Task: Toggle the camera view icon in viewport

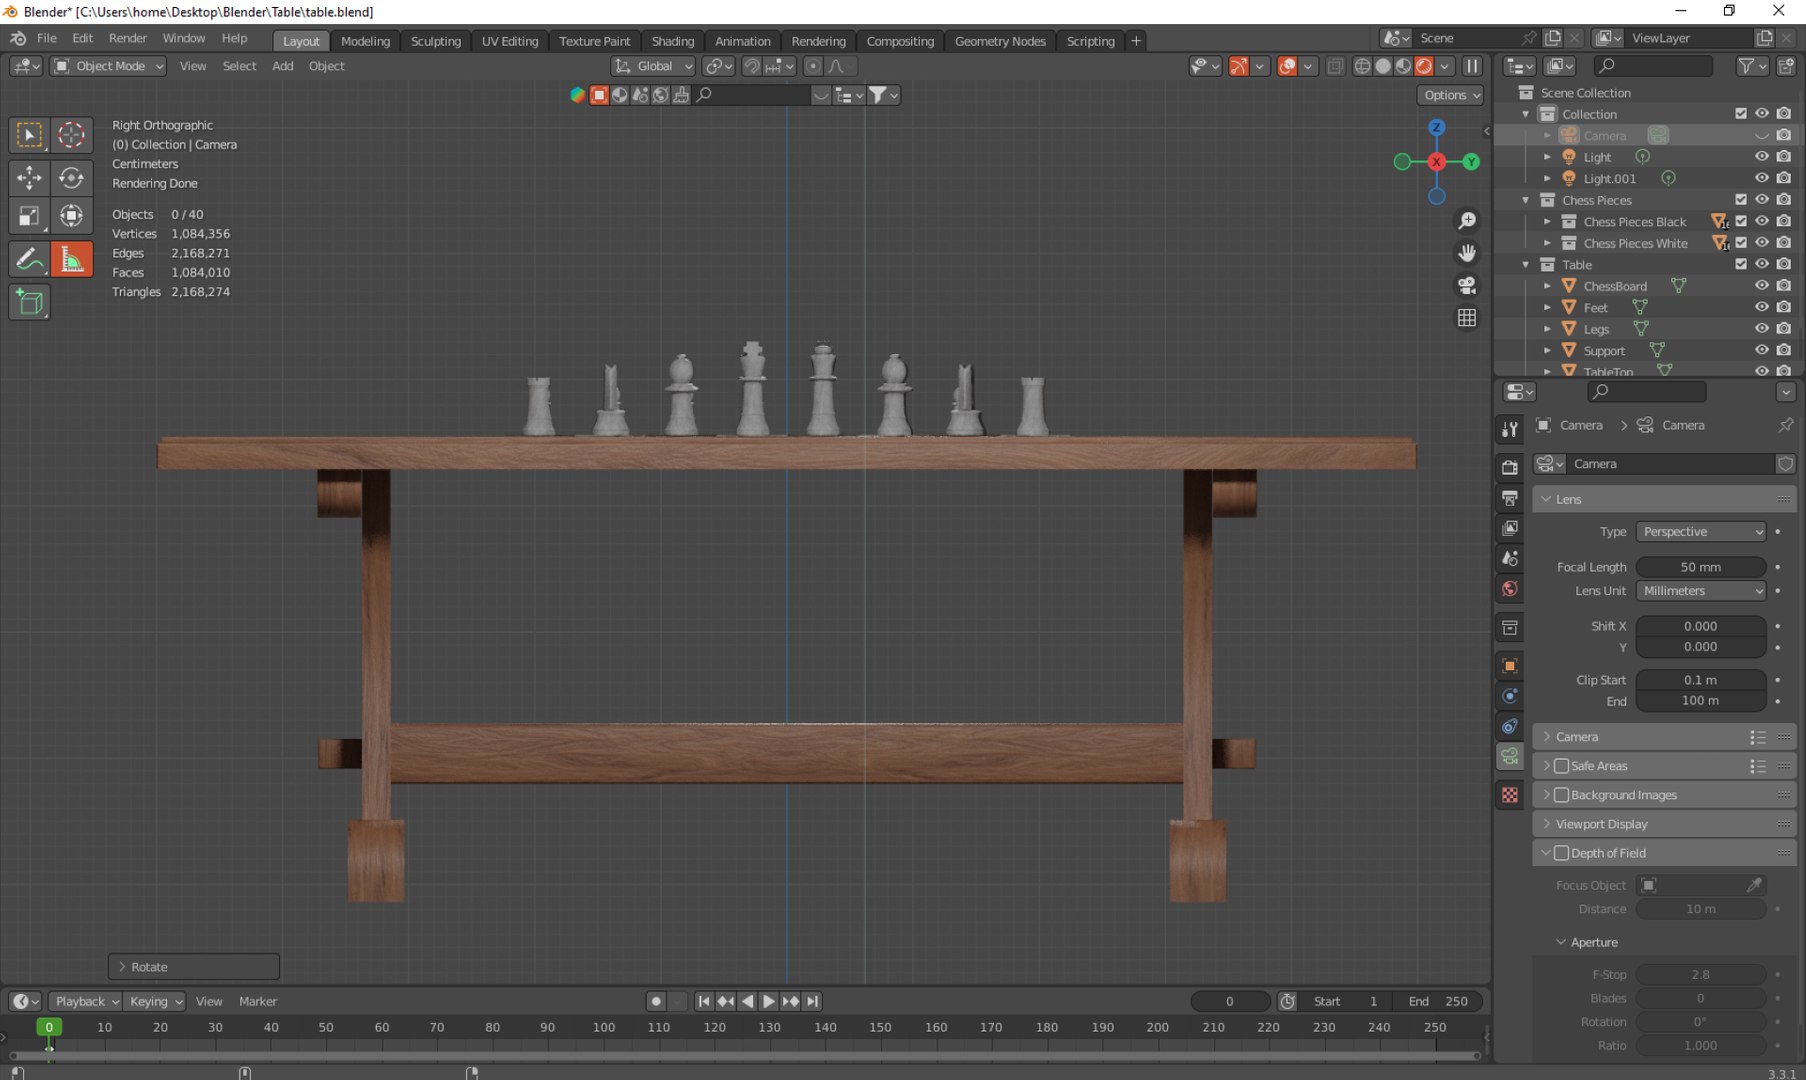Action: click(1467, 286)
